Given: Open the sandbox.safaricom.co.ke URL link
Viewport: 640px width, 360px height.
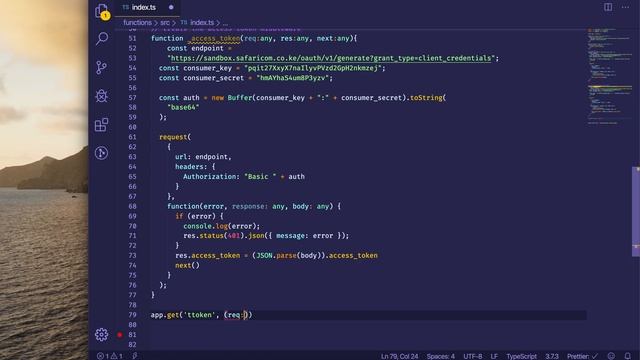Looking at the screenshot, I should (x=331, y=58).
